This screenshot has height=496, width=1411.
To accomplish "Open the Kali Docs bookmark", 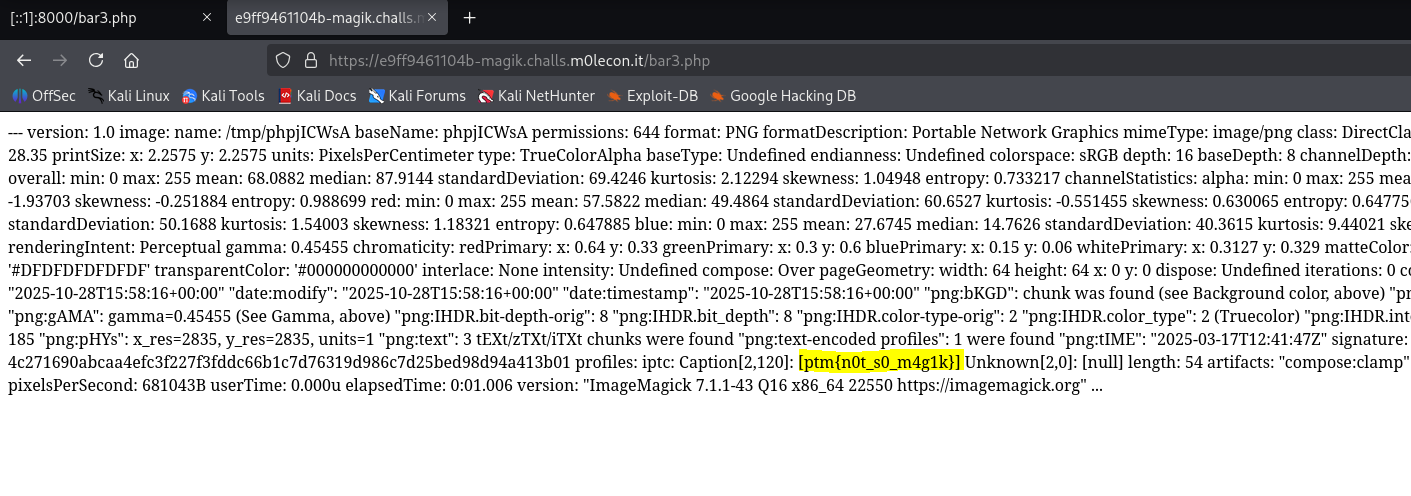I will tap(317, 96).
